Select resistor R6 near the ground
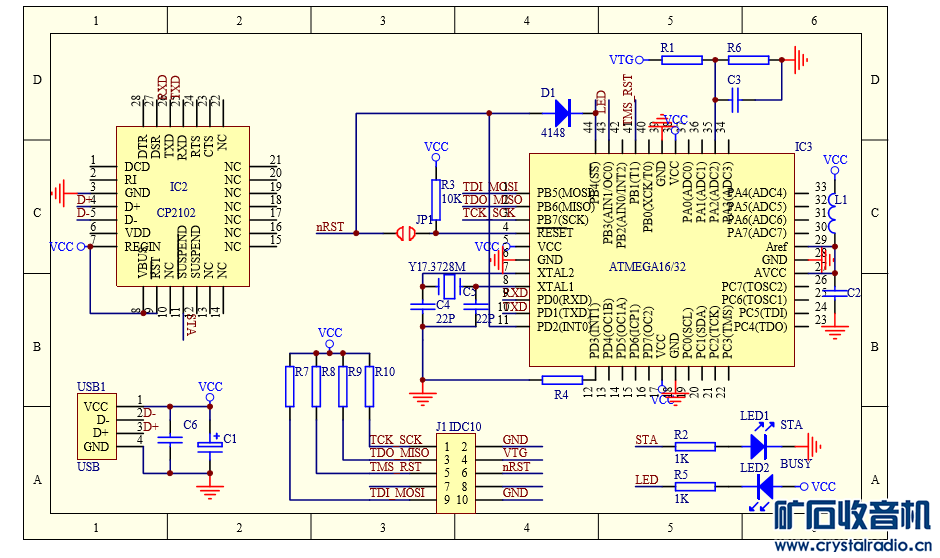The image size is (940, 558). tap(748, 60)
